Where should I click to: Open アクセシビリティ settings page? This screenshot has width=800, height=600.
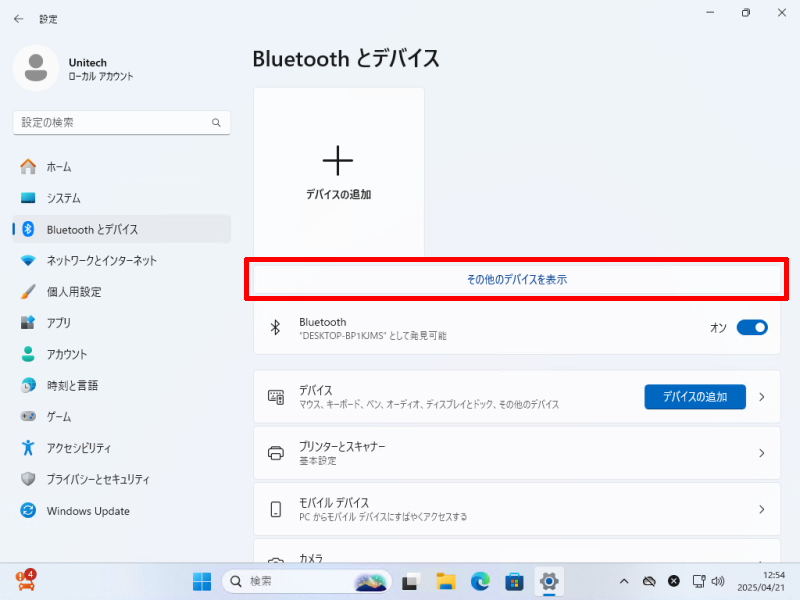click(121, 448)
